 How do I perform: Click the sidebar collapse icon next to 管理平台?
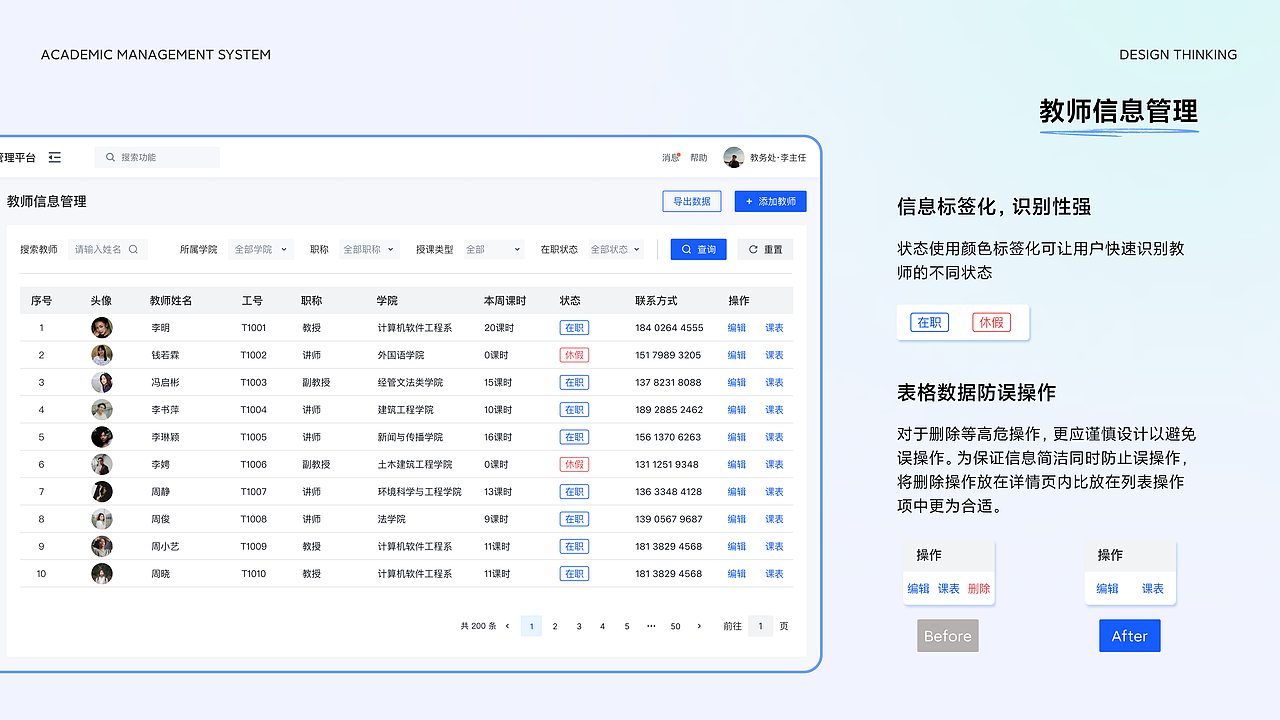tap(55, 157)
